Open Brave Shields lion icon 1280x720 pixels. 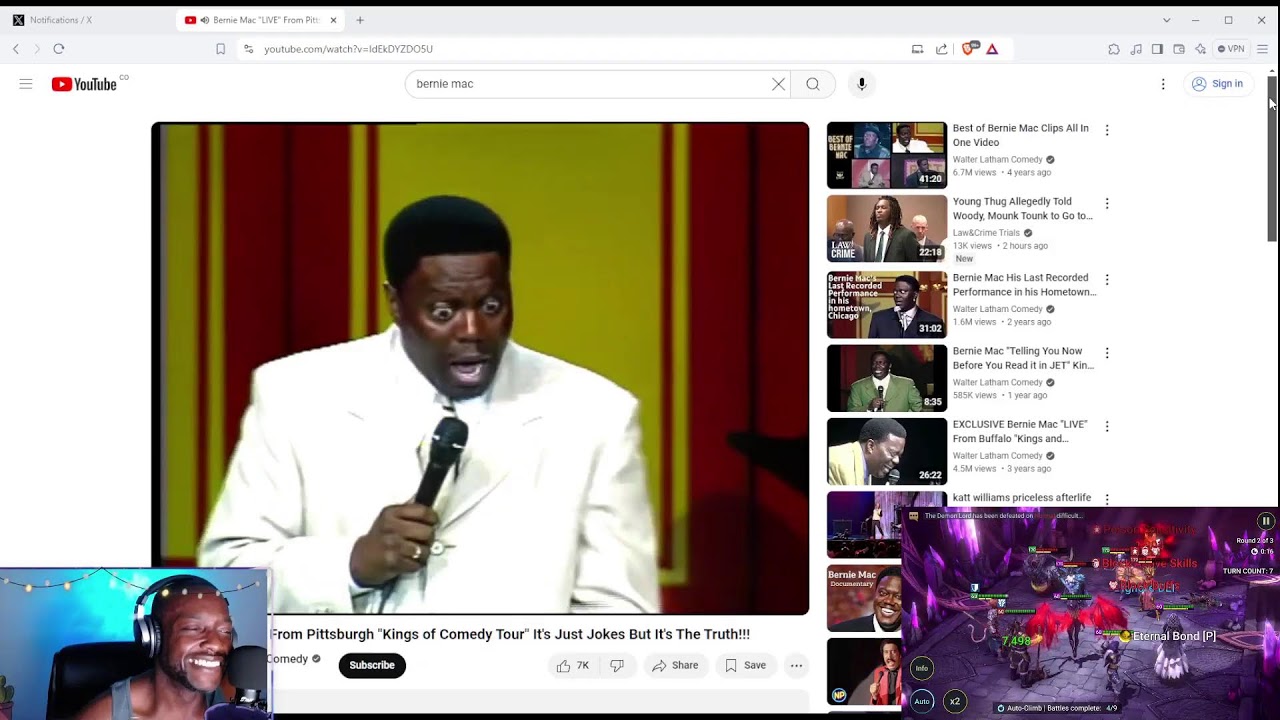pyautogui.click(x=968, y=49)
